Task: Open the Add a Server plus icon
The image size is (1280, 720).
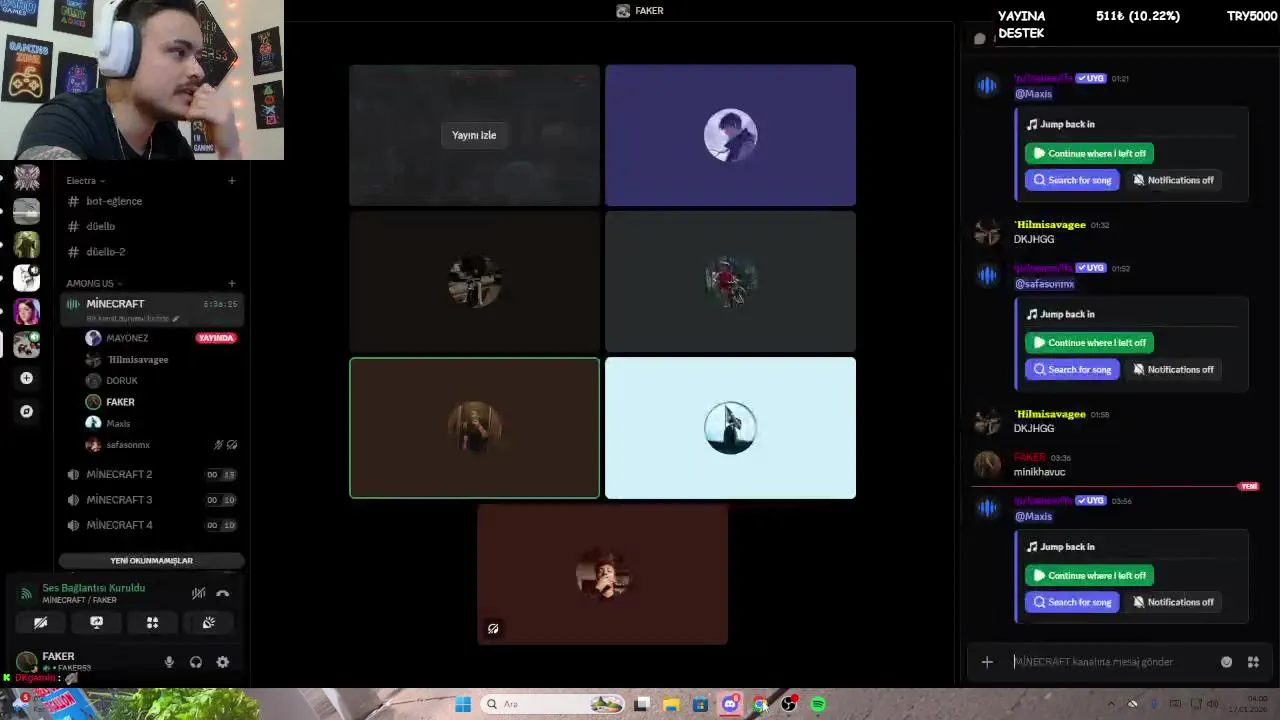Action: click(x=27, y=378)
